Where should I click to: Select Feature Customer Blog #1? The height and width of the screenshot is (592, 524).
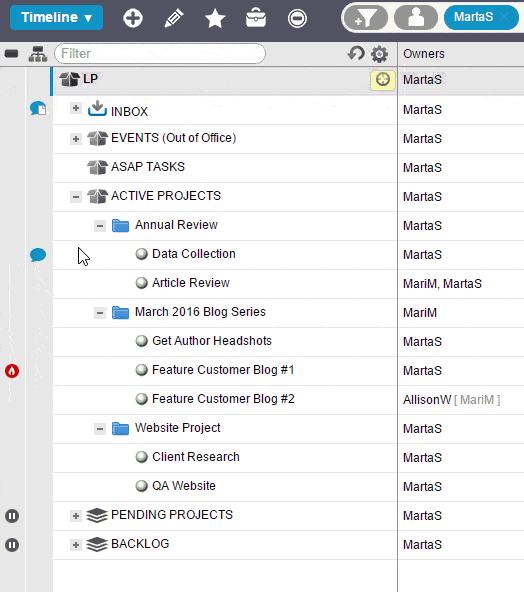pyautogui.click(x=223, y=370)
